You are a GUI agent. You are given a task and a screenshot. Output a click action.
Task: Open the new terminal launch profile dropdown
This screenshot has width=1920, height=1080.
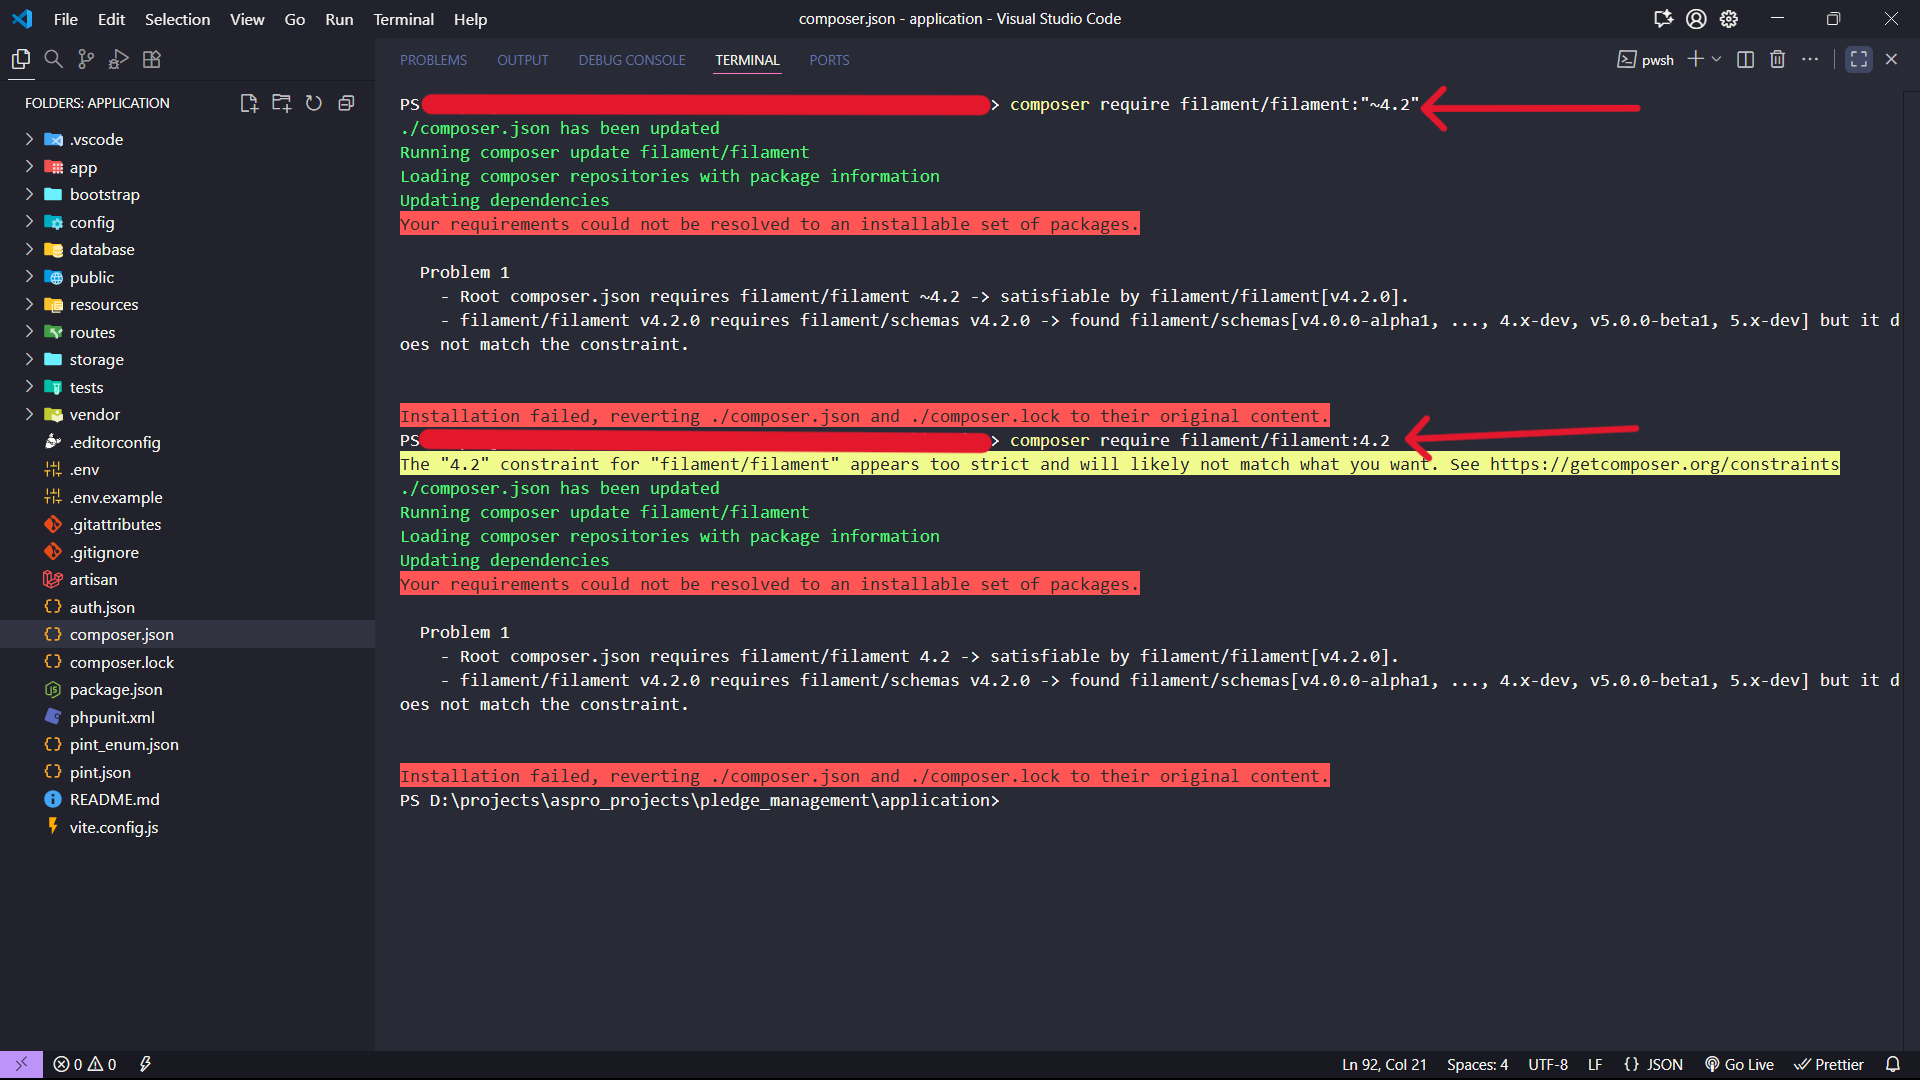[x=1717, y=60]
